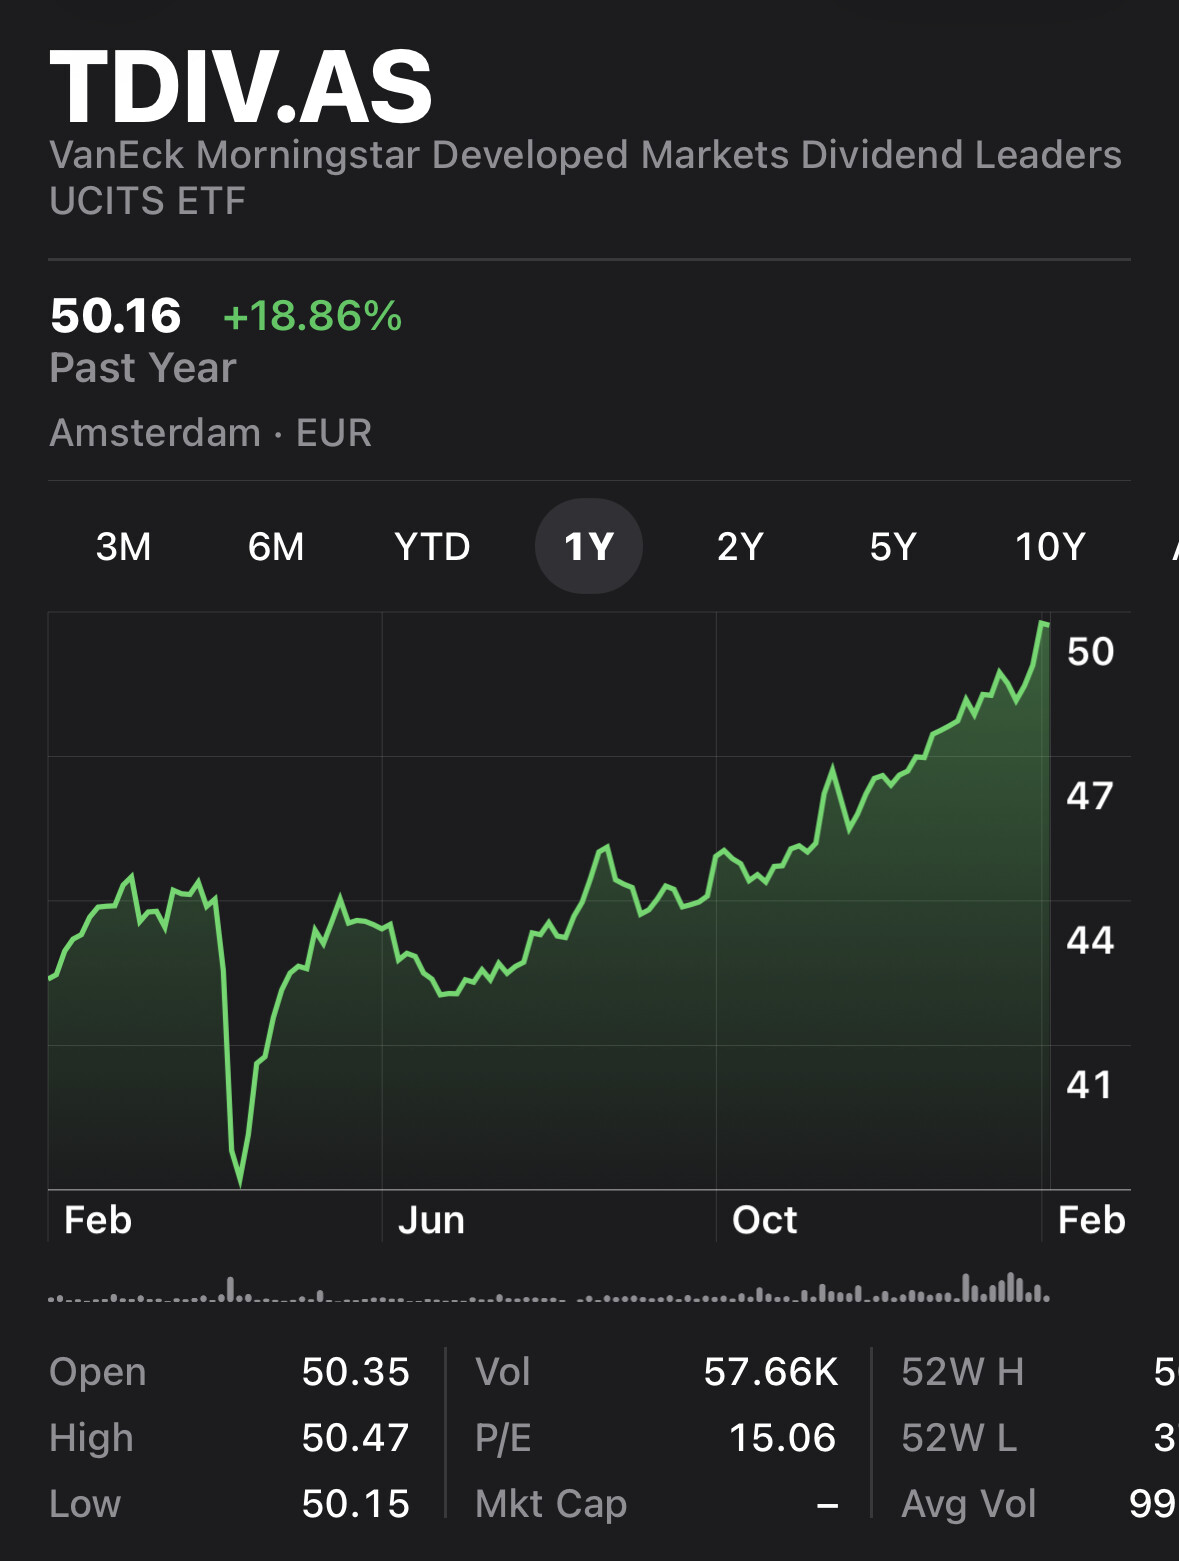This screenshot has height=1561, width=1179.
Task: Tap the Jun label on the time axis
Action: pos(431,1220)
